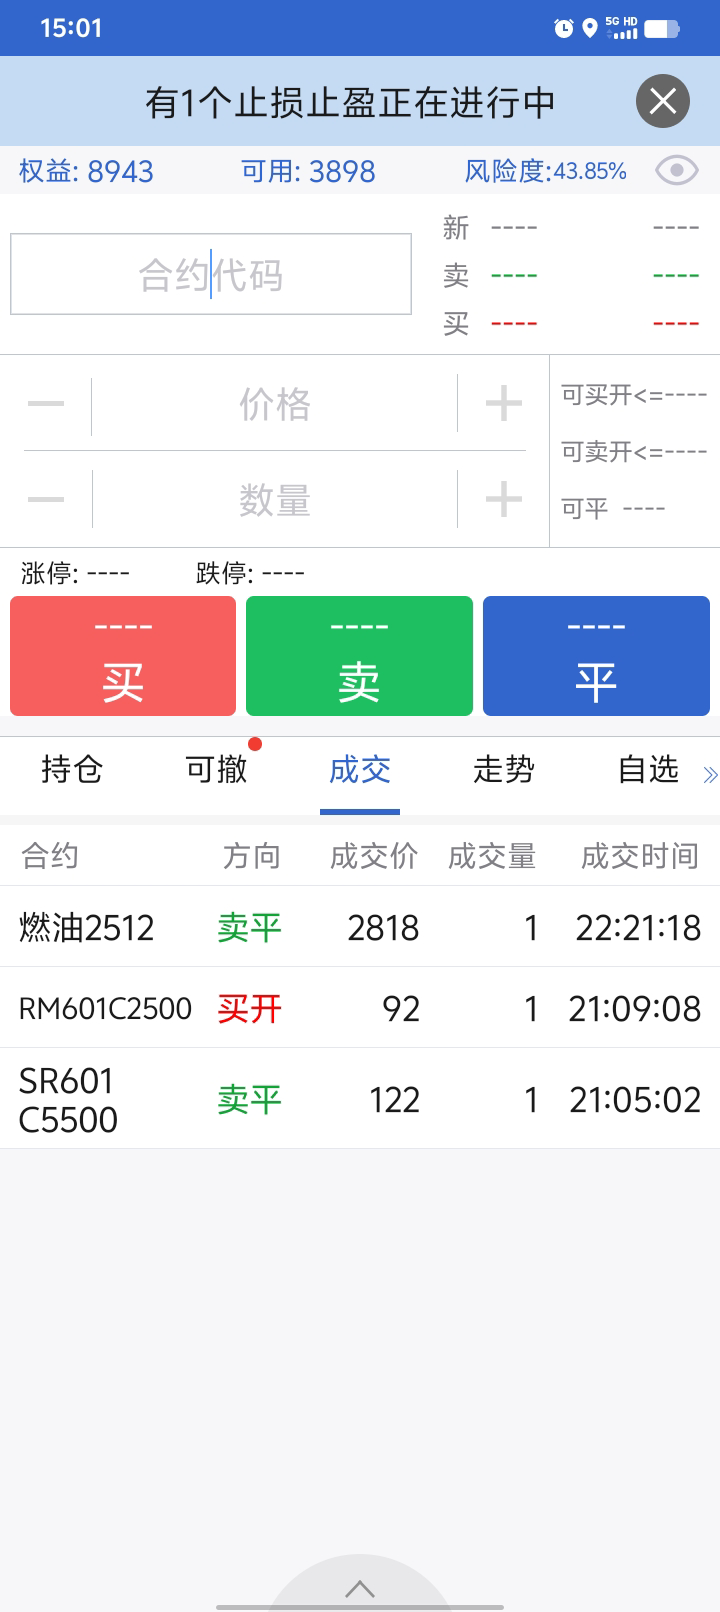Dismiss the stop-loss notification banner
This screenshot has height=1612, width=720.
click(x=662, y=101)
